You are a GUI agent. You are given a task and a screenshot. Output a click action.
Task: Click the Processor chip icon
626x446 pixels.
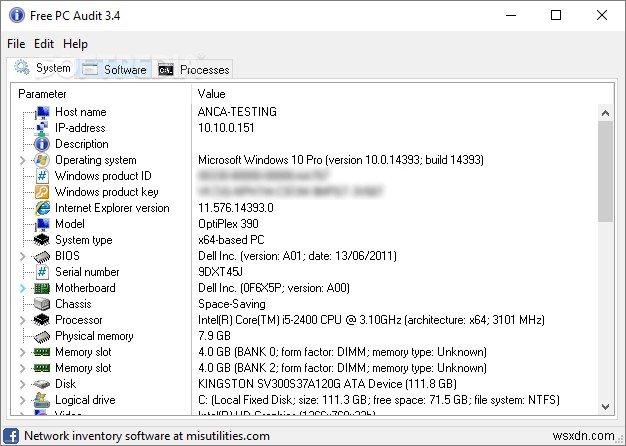[42, 320]
